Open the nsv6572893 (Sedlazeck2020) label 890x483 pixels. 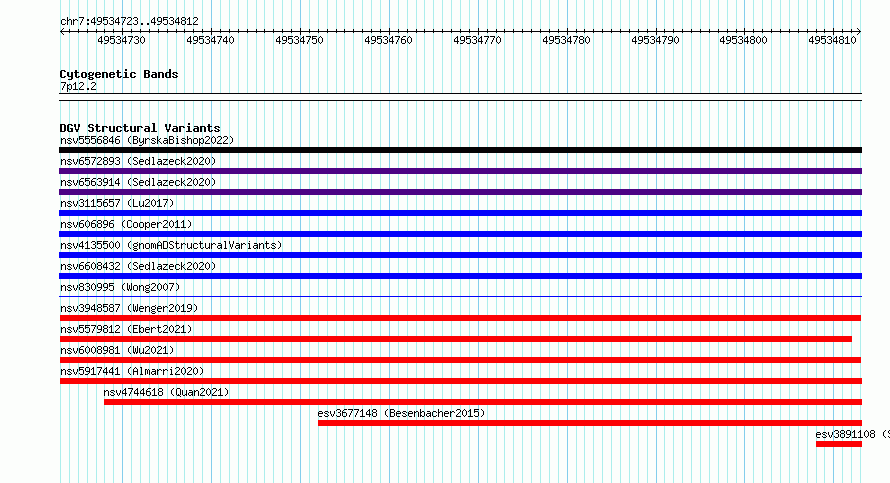(x=138, y=161)
